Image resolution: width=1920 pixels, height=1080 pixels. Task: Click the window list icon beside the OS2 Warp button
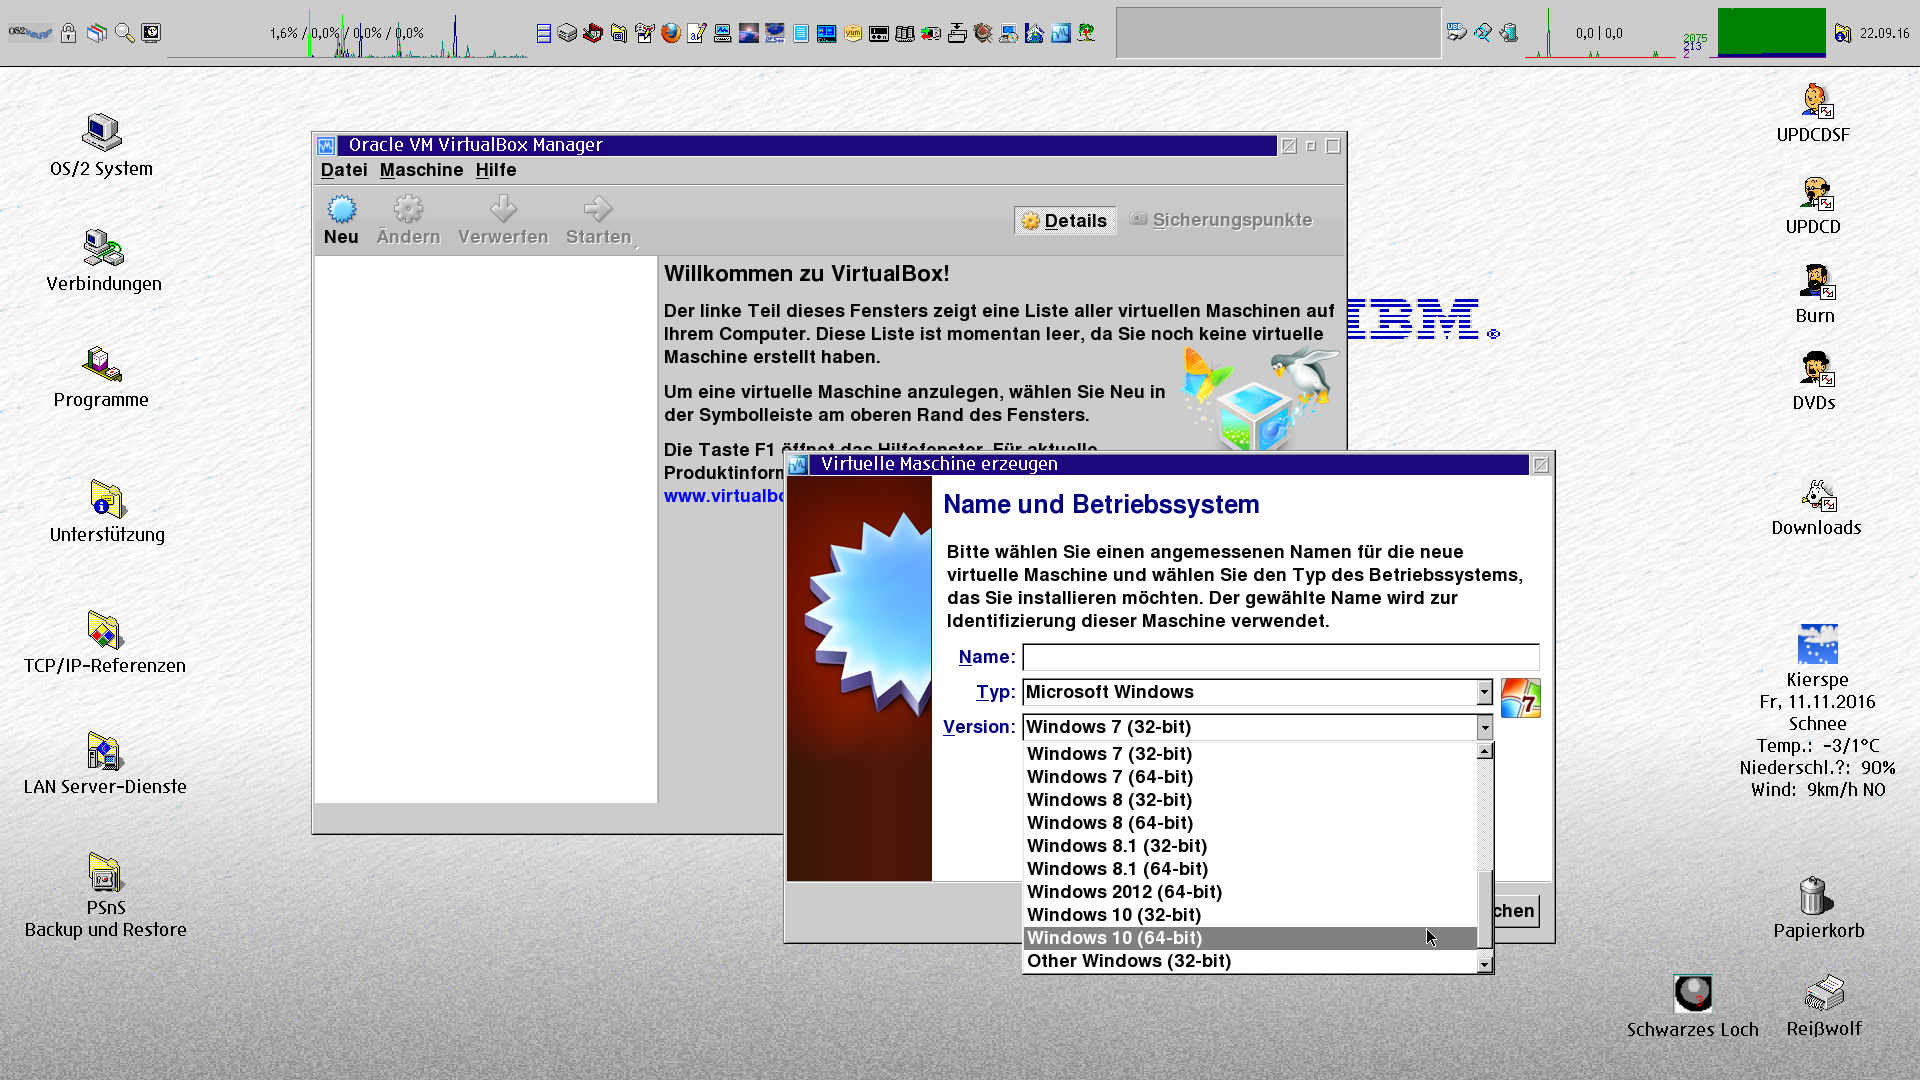click(x=96, y=33)
